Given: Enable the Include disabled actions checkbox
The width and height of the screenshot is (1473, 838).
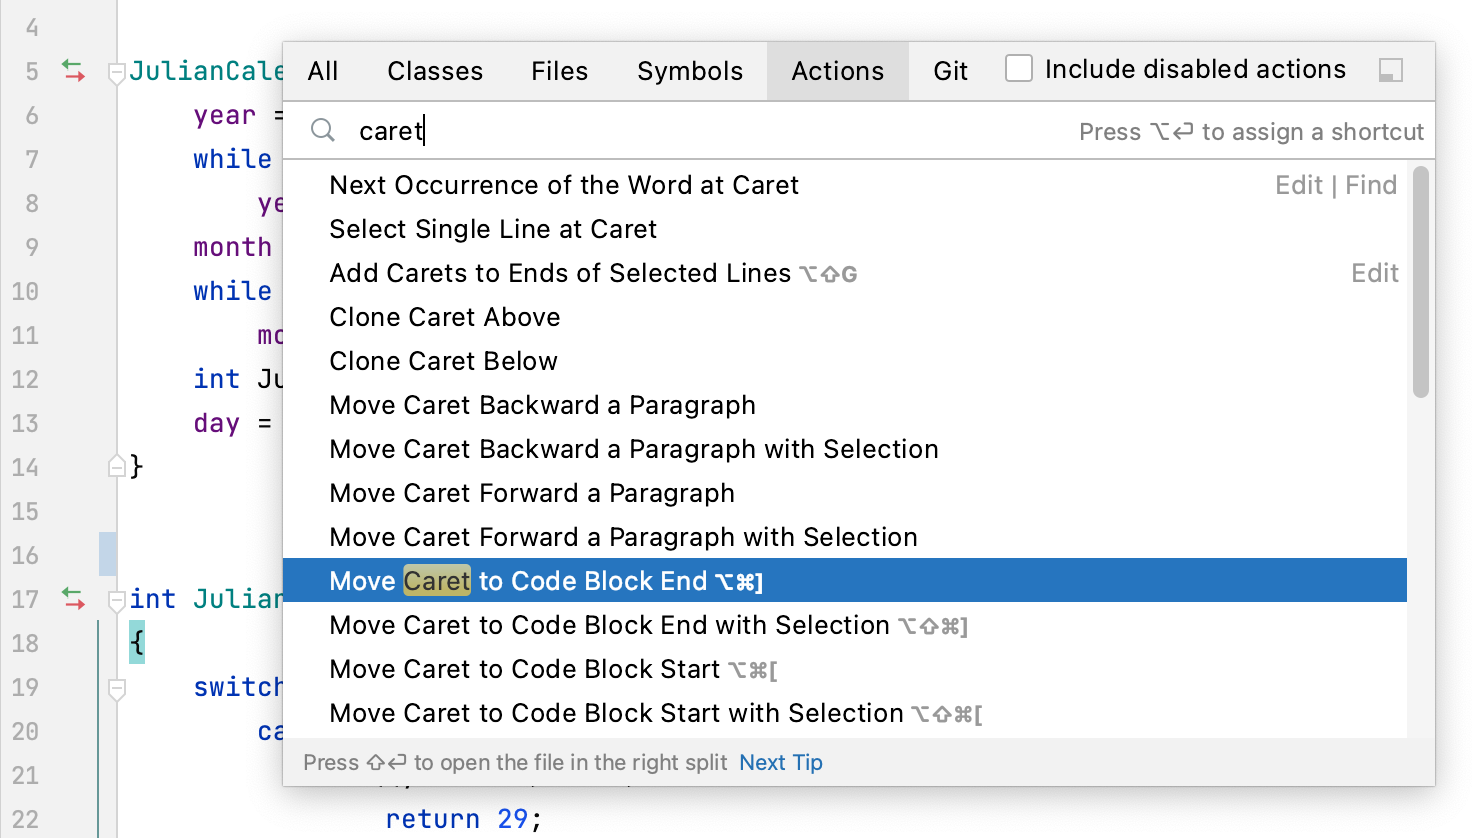Looking at the screenshot, I should point(1019,68).
